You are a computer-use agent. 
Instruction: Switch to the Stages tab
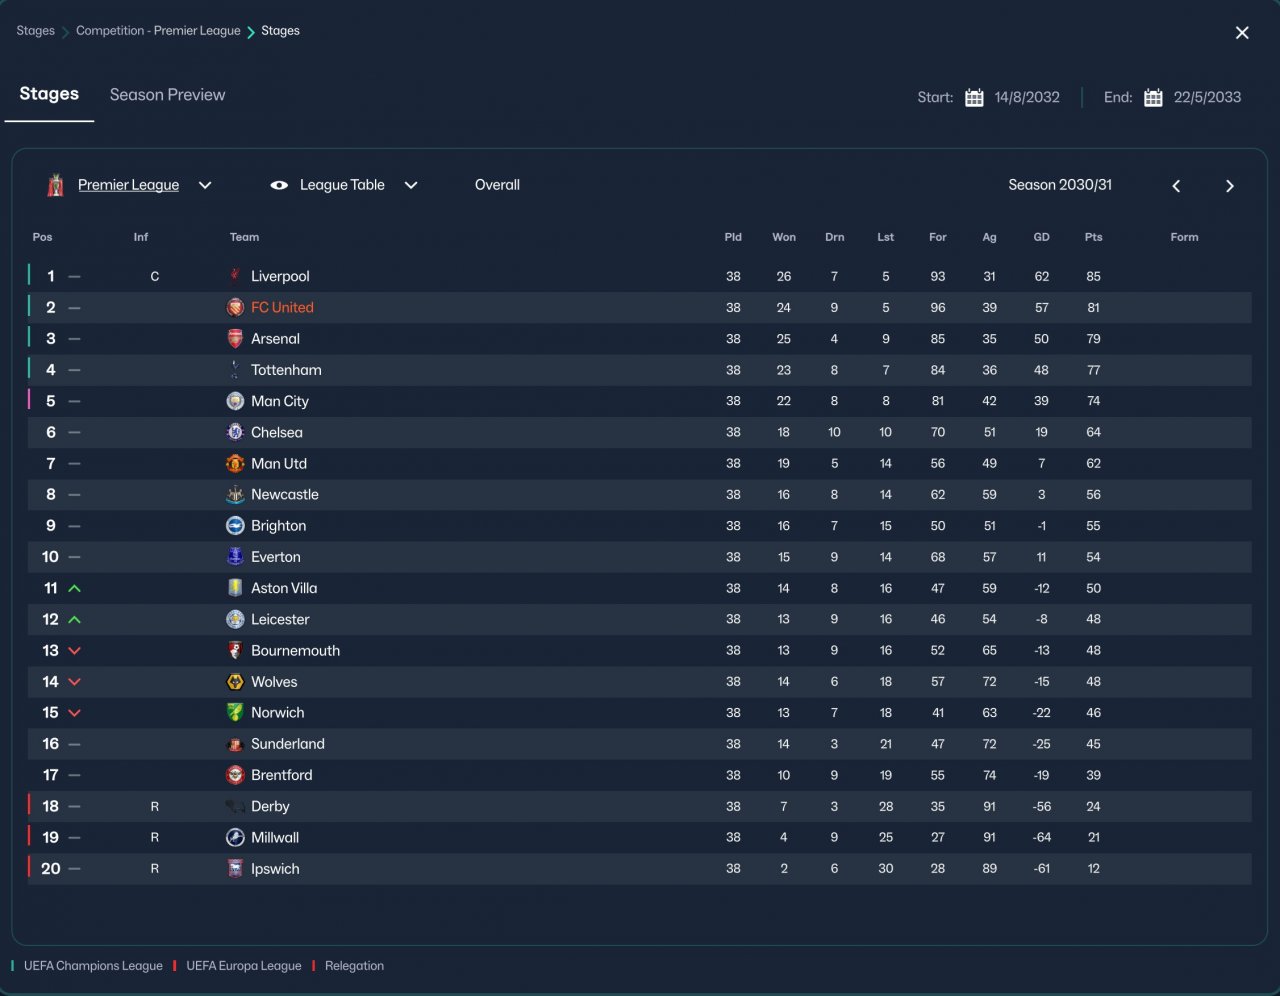coord(49,94)
